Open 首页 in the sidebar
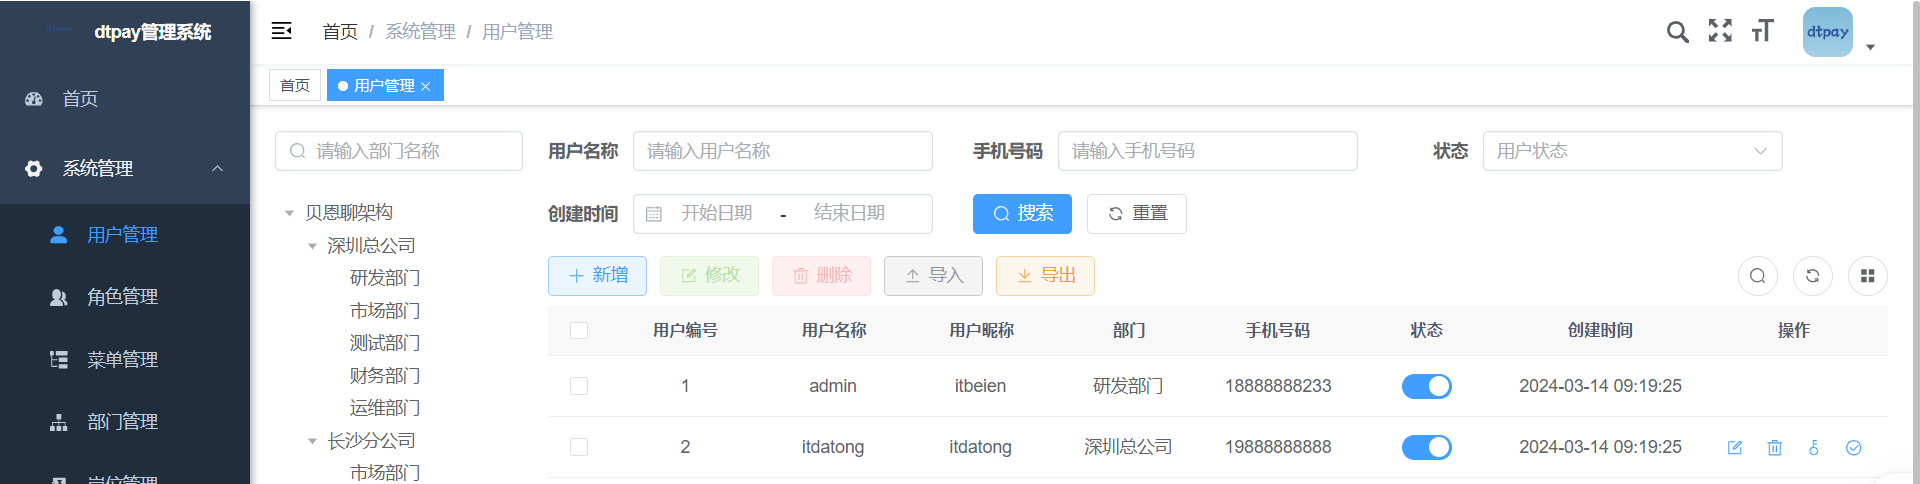The width and height of the screenshot is (1920, 484). 125,99
